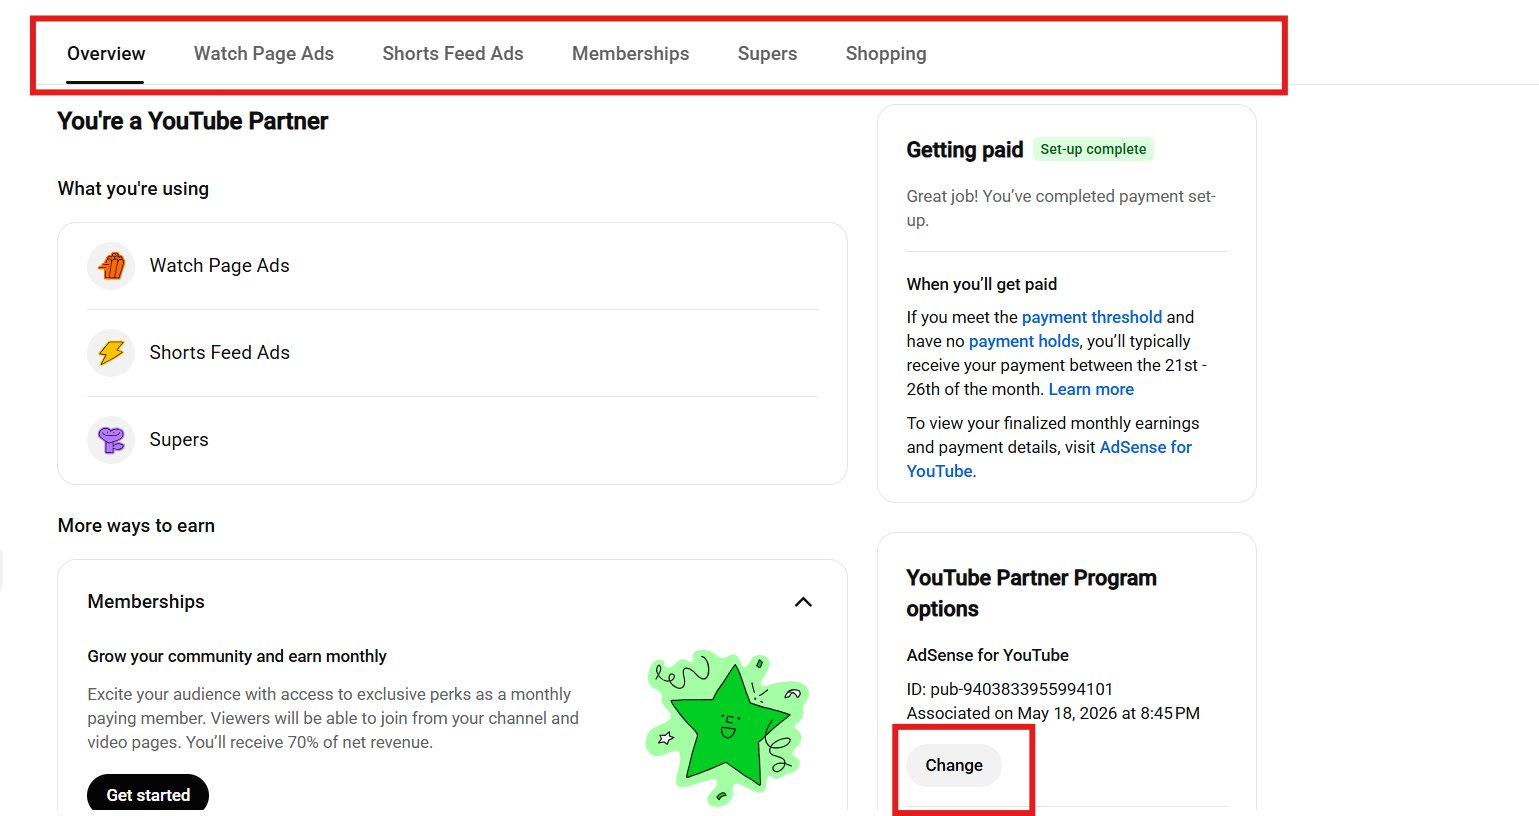Click the AdSense ID pub-9403833955994101 text
This screenshot has height=816, width=1539.
(1010, 689)
